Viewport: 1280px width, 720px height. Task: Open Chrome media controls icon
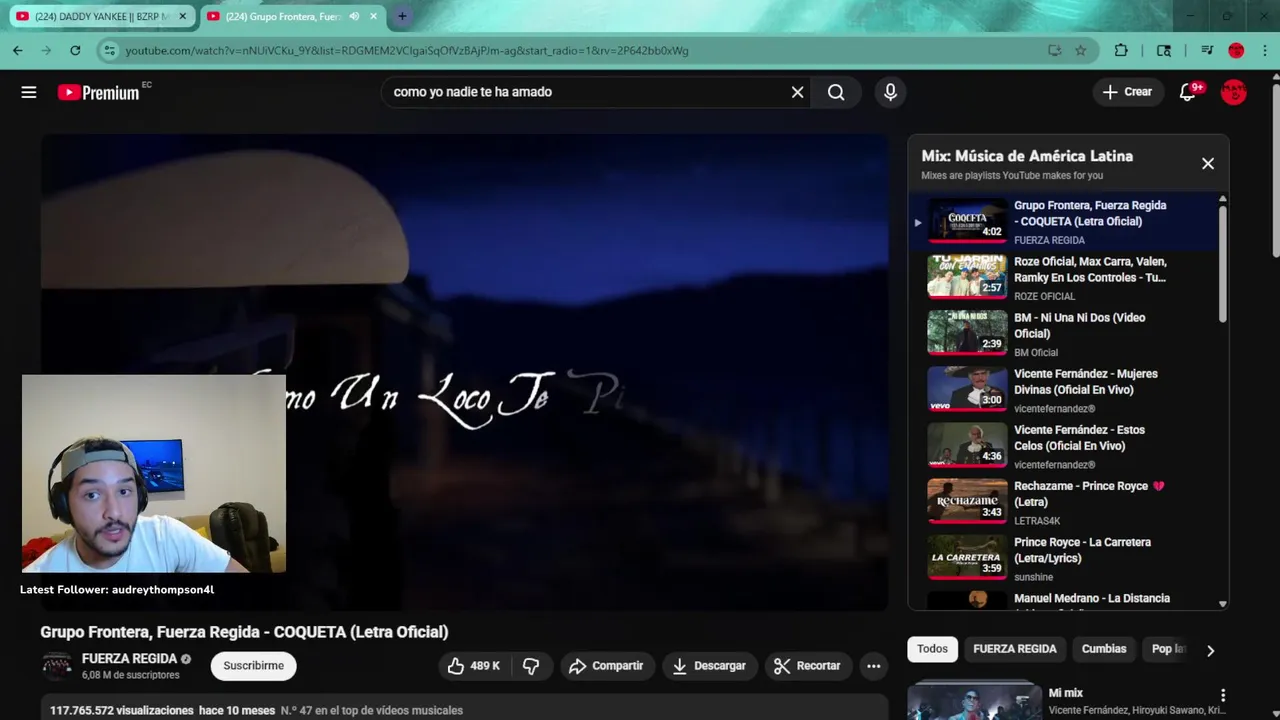(1207, 50)
